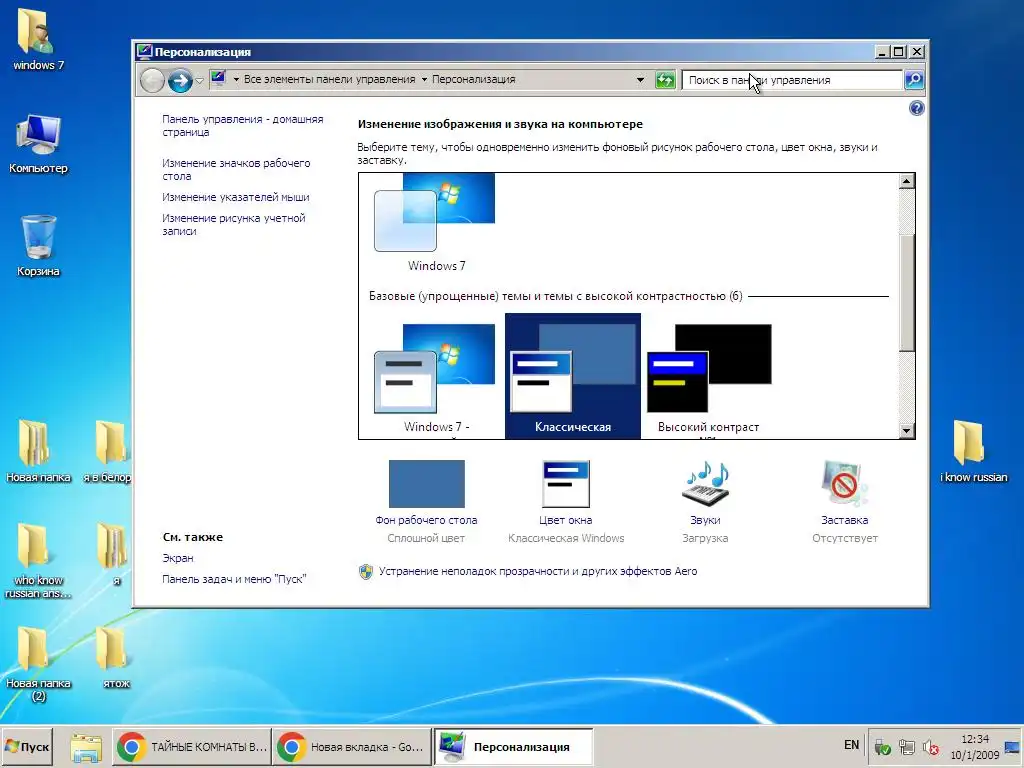Click the Back navigation arrow button

pyautogui.click(x=152, y=80)
